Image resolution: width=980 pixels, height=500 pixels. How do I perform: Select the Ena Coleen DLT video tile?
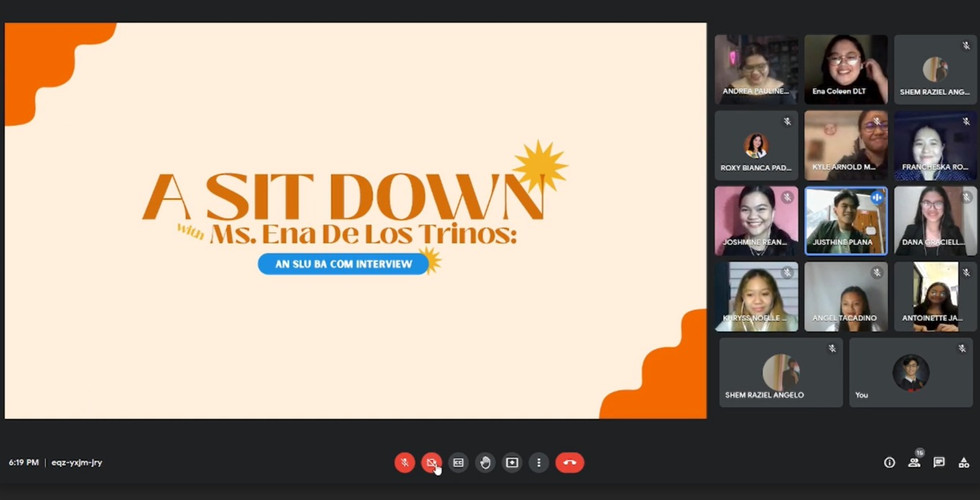pos(846,69)
